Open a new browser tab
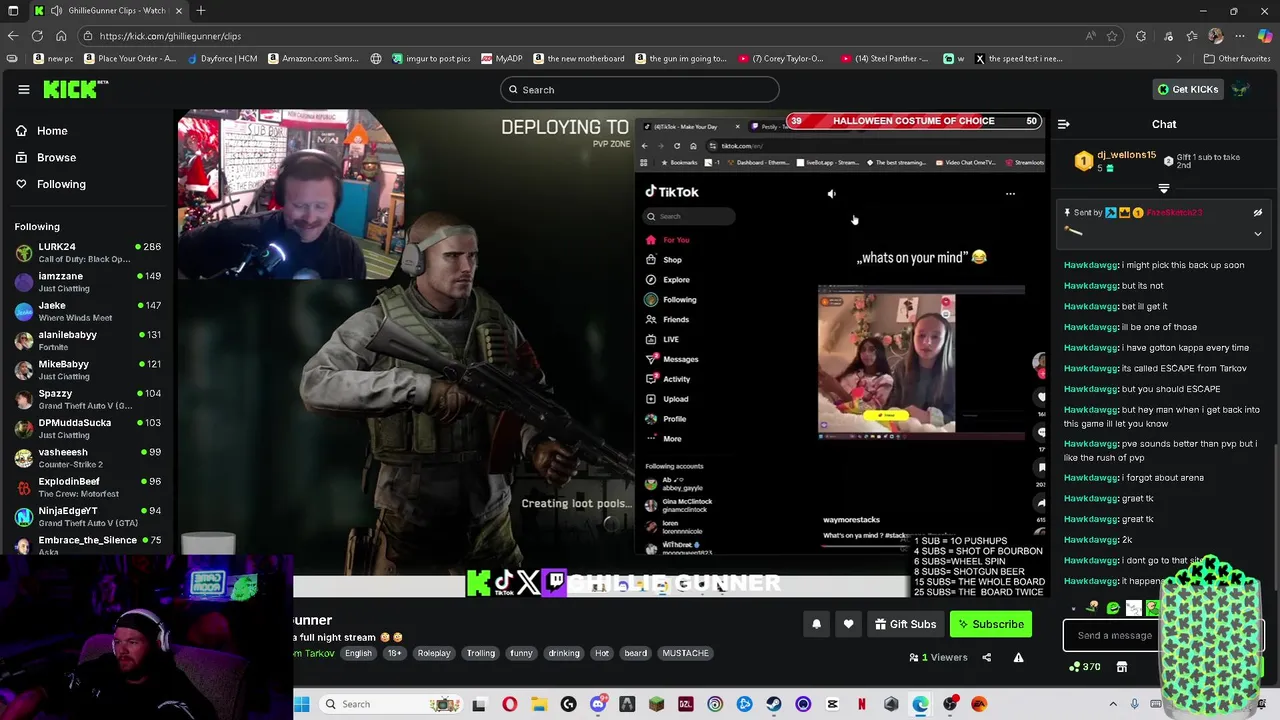This screenshot has height=720, width=1280. pyautogui.click(x=201, y=11)
